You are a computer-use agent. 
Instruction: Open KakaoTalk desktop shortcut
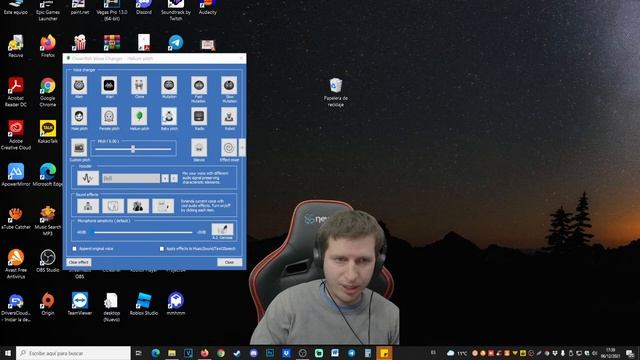(x=48, y=132)
